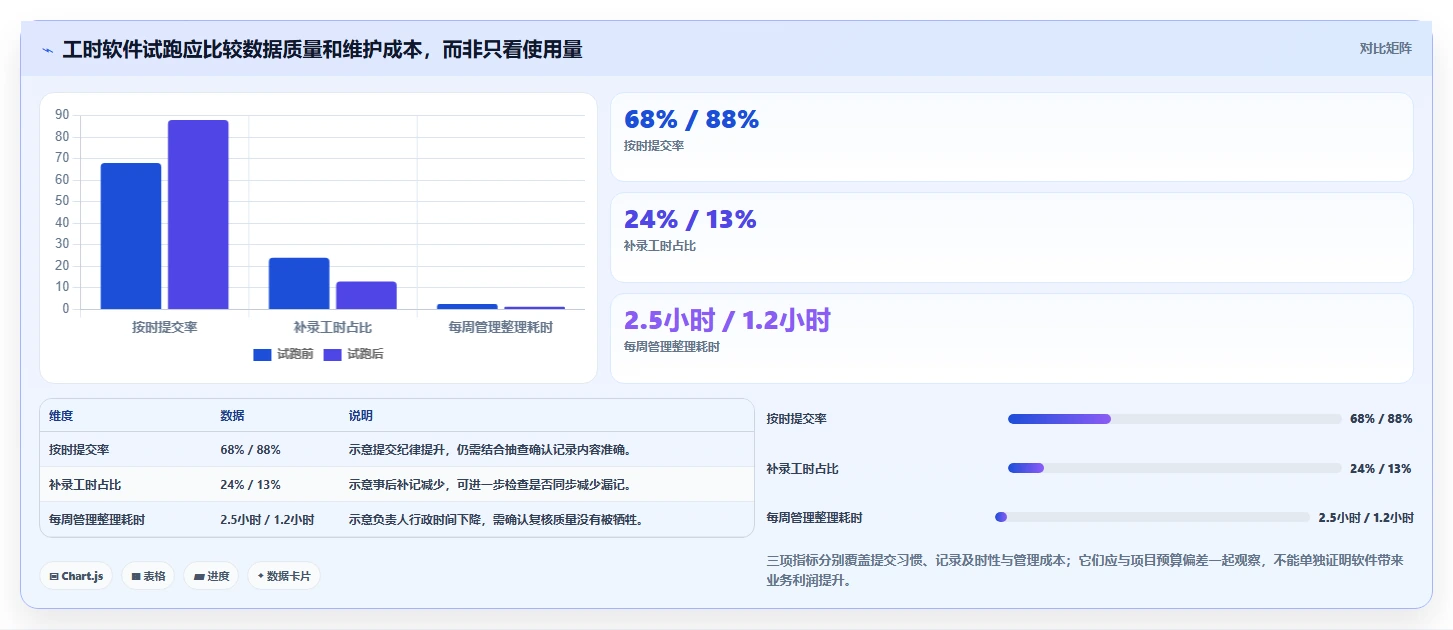Click the 每周管理整理耗时 progress bar
Screen dimensions: 1453x630
1152,517
